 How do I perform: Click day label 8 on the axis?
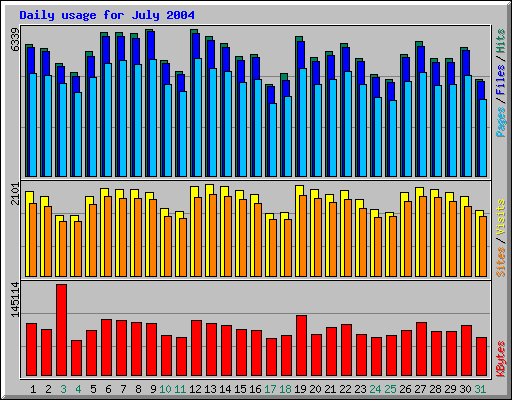point(138,389)
